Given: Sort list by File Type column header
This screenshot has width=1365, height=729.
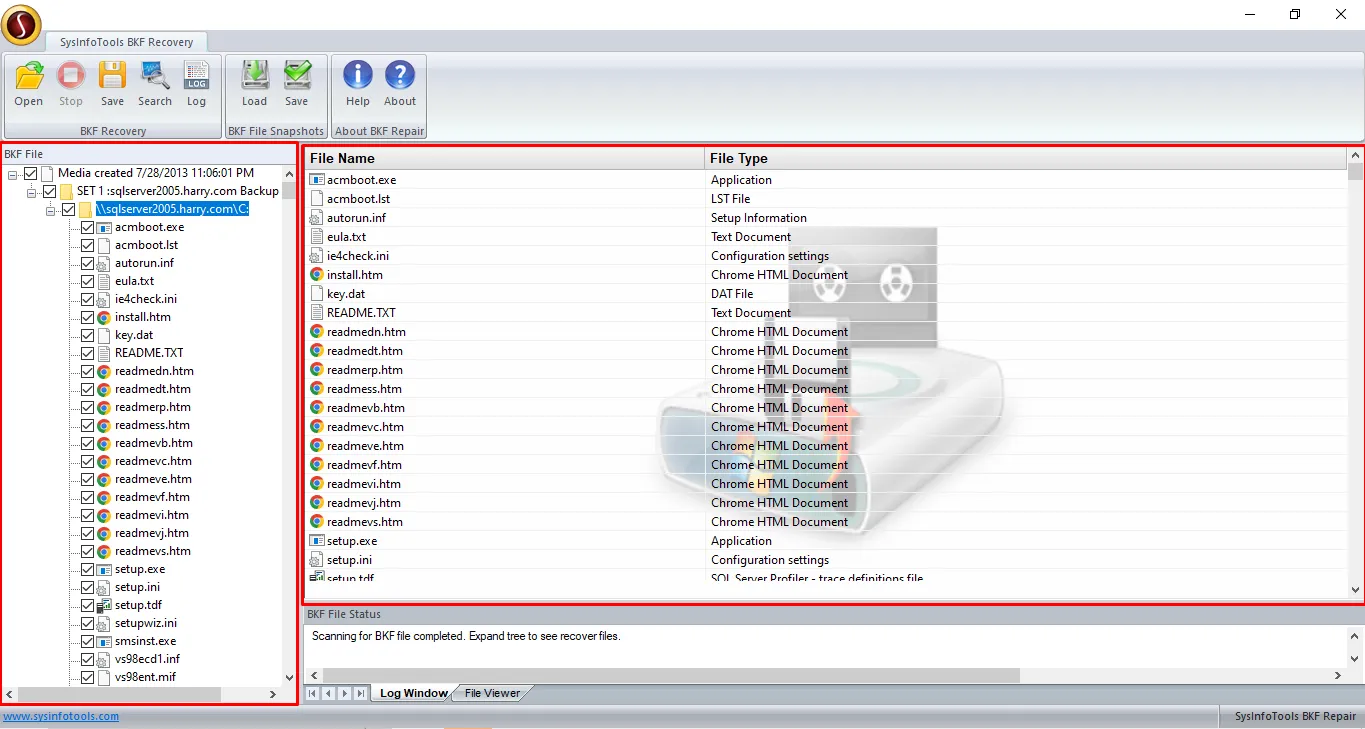Looking at the screenshot, I should [x=738, y=158].
